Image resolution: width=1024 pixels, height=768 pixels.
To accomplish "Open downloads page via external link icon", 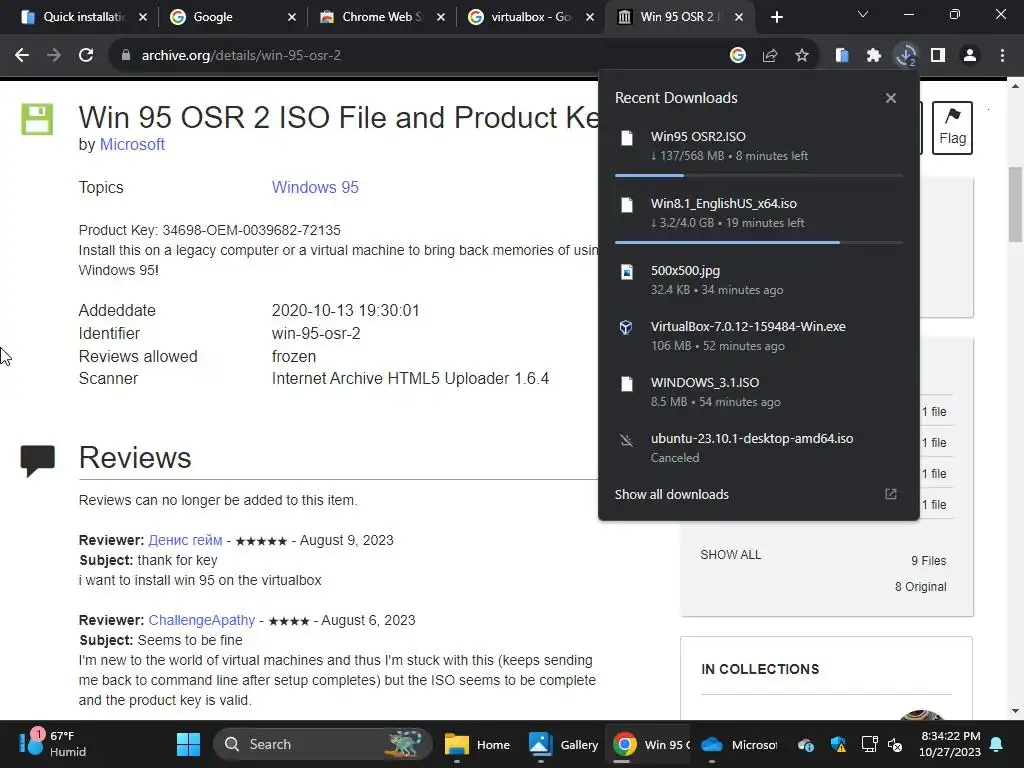I will coord(891,494).
